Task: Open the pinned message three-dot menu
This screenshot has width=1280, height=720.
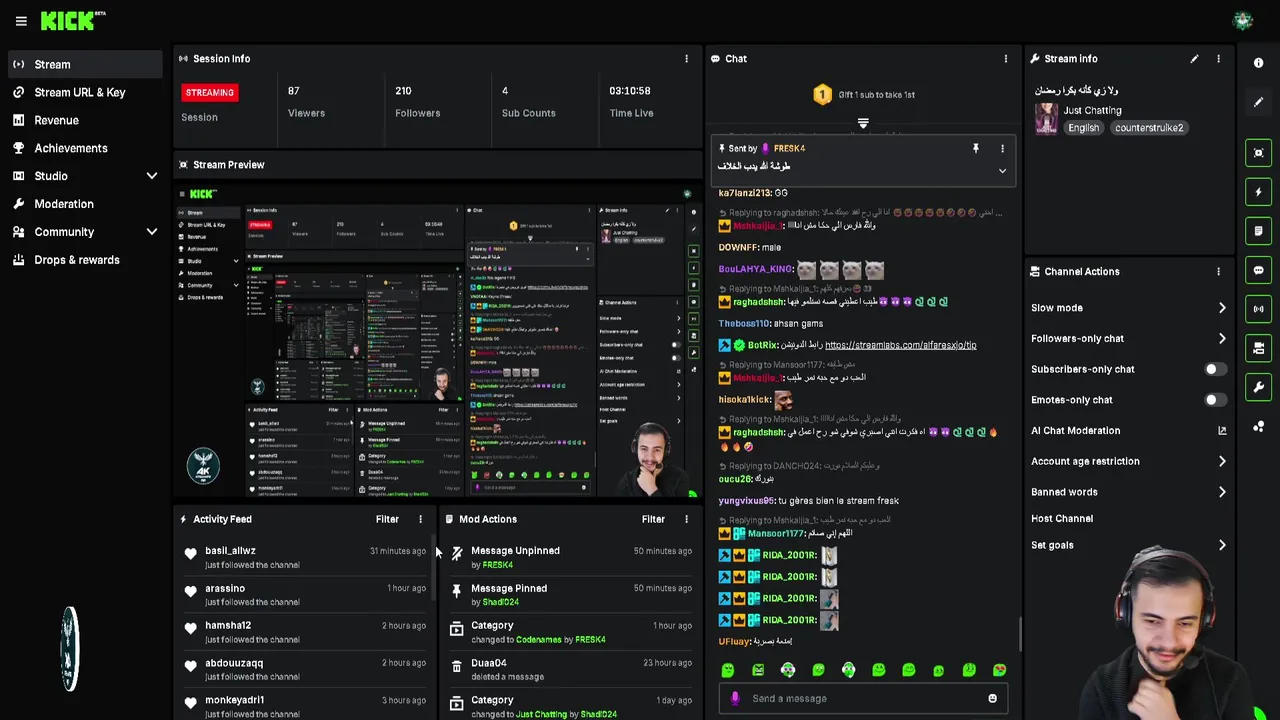Action: 1002,148
